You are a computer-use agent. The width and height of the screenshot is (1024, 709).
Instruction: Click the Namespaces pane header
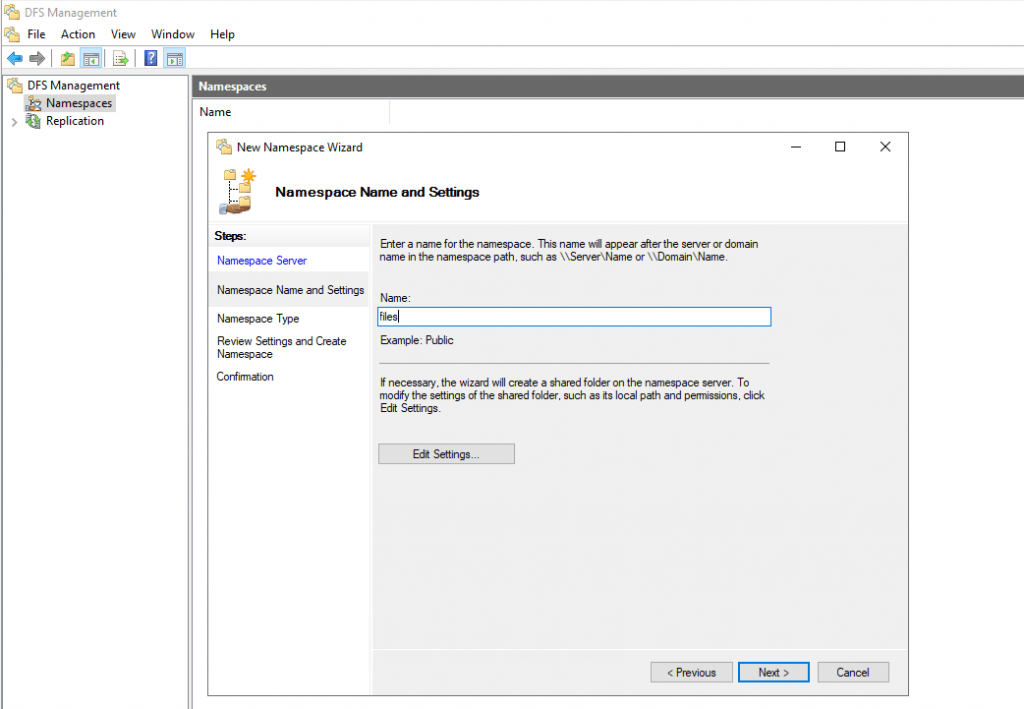pyautogui.click(x=607, y=86)
